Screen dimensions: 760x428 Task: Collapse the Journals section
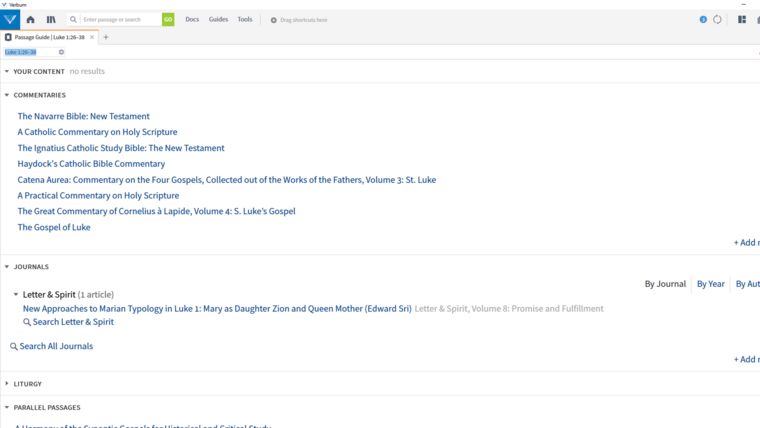pyautogui.click(x=7, y=267)
